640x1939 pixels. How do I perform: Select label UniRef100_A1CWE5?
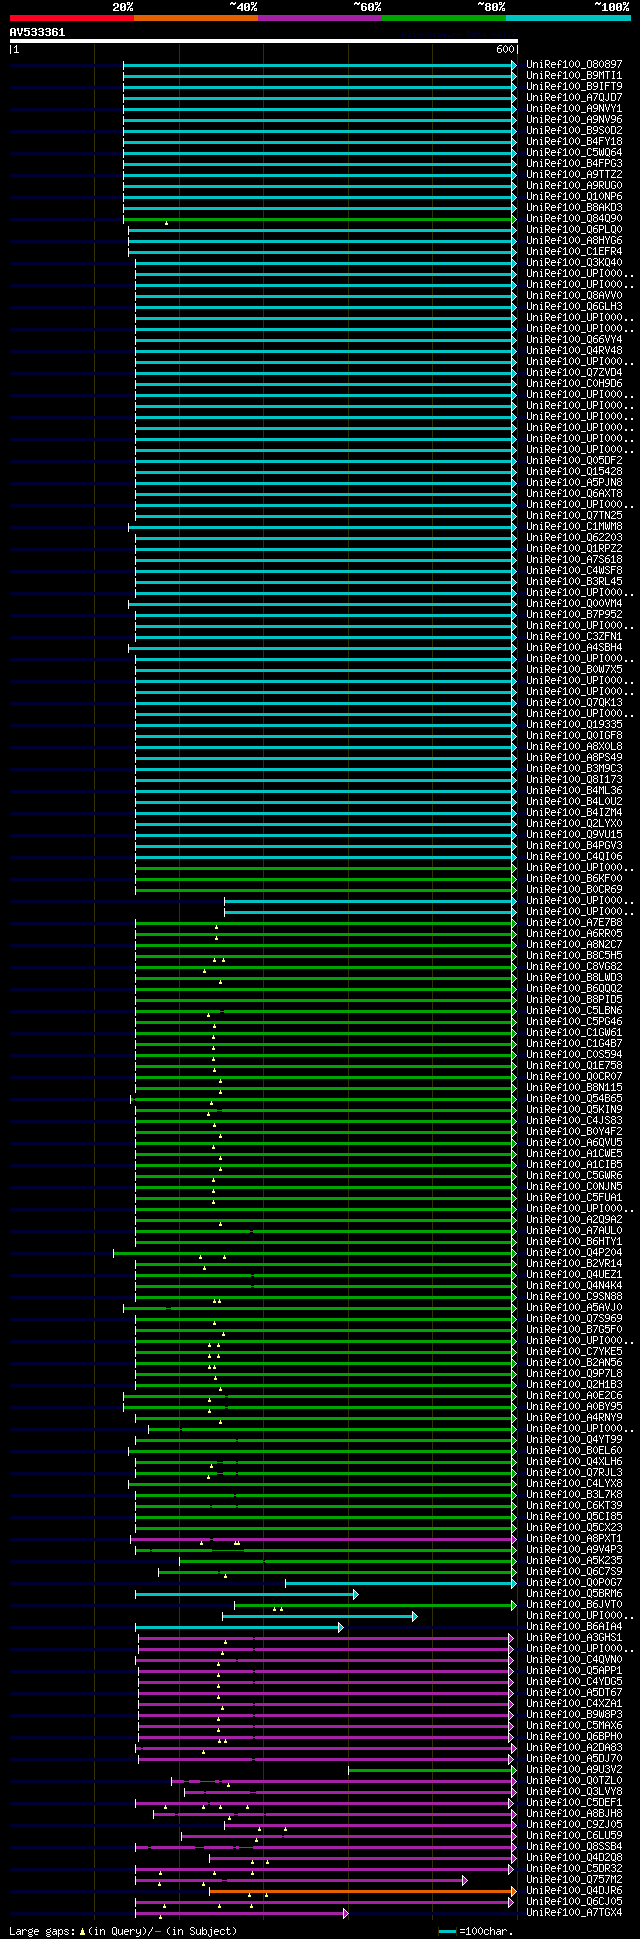coord(574,1154)
